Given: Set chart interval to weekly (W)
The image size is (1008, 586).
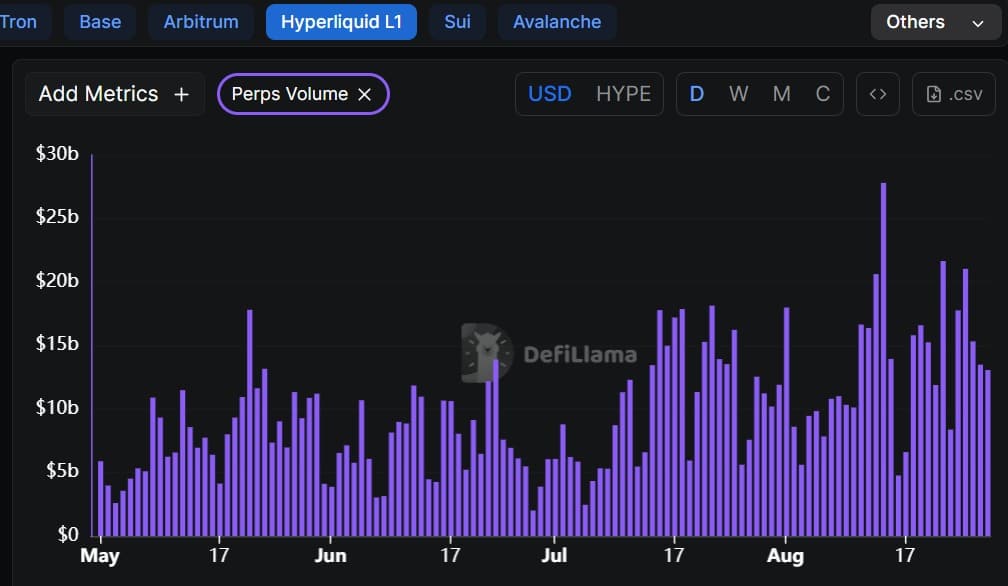Looking at the screenshot, I should [738, 94].
